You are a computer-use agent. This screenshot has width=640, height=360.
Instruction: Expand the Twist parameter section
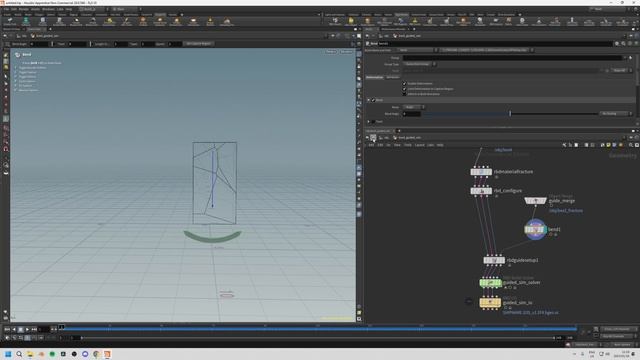369,122
